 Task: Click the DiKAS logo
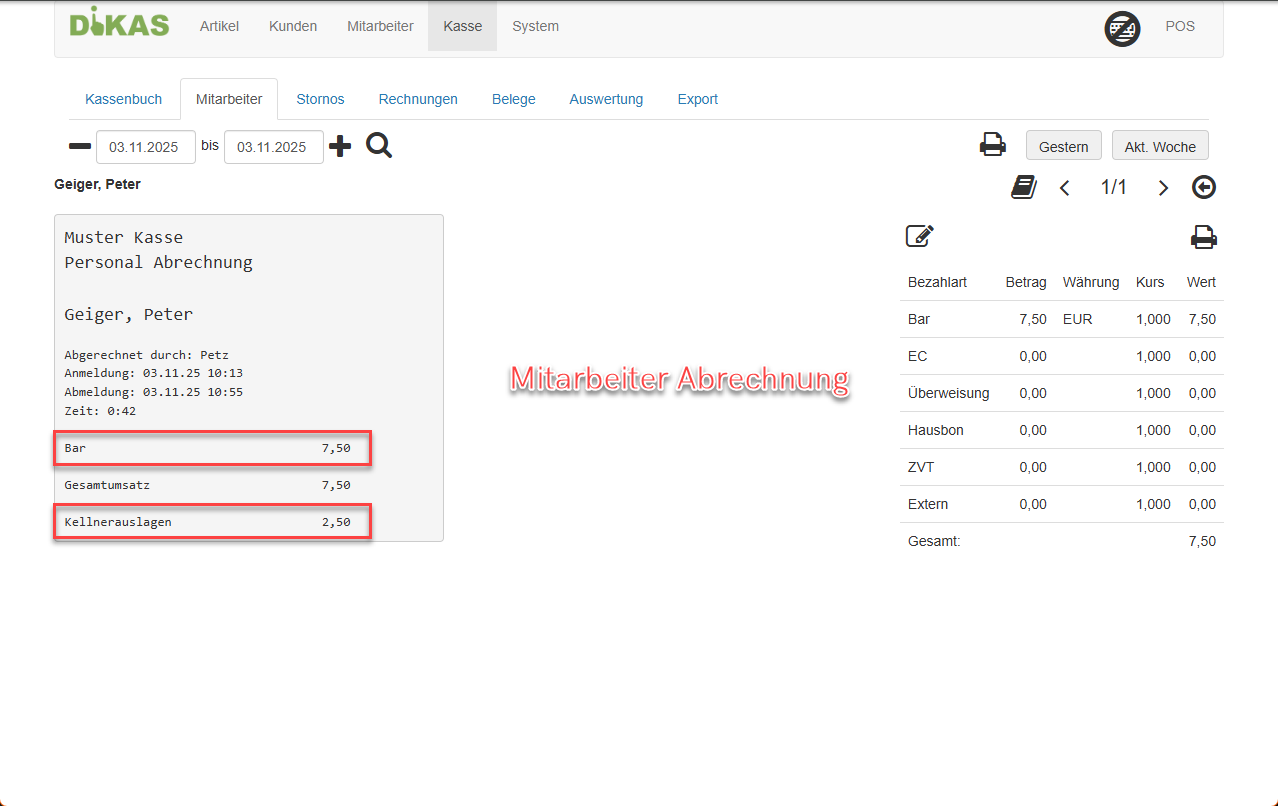pyautogui.click(x=119, y=25)
